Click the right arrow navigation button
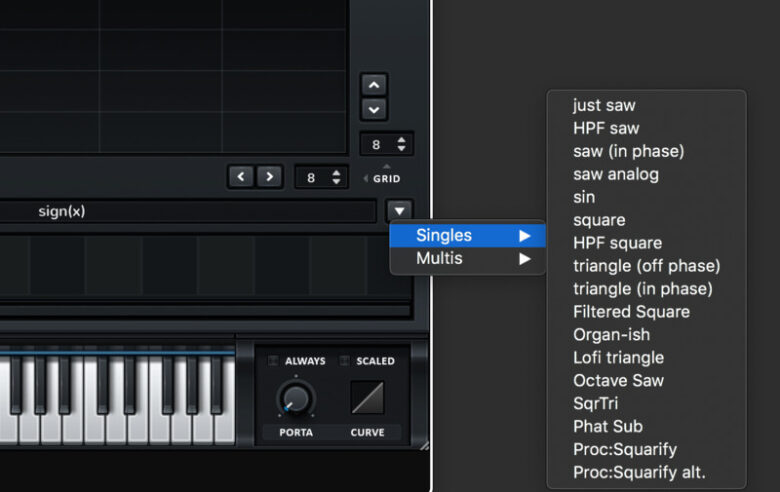This screenshot has width=780, height=492. [x=269, y=177]
